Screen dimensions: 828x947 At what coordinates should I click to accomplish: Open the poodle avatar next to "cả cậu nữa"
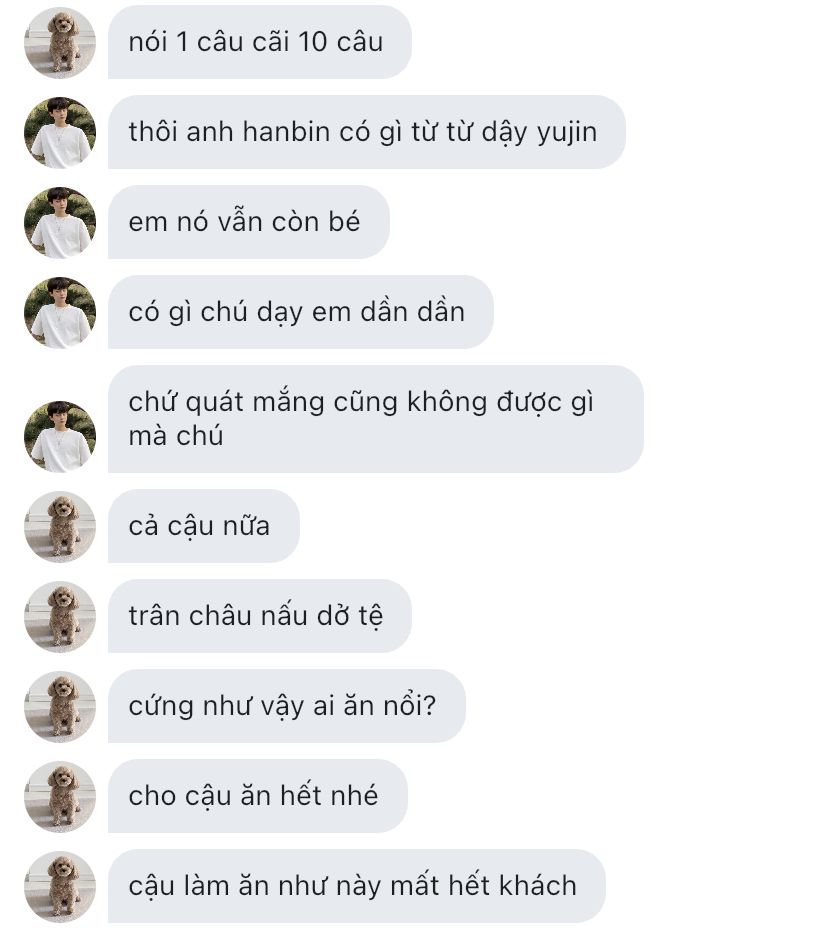point(60,526)
